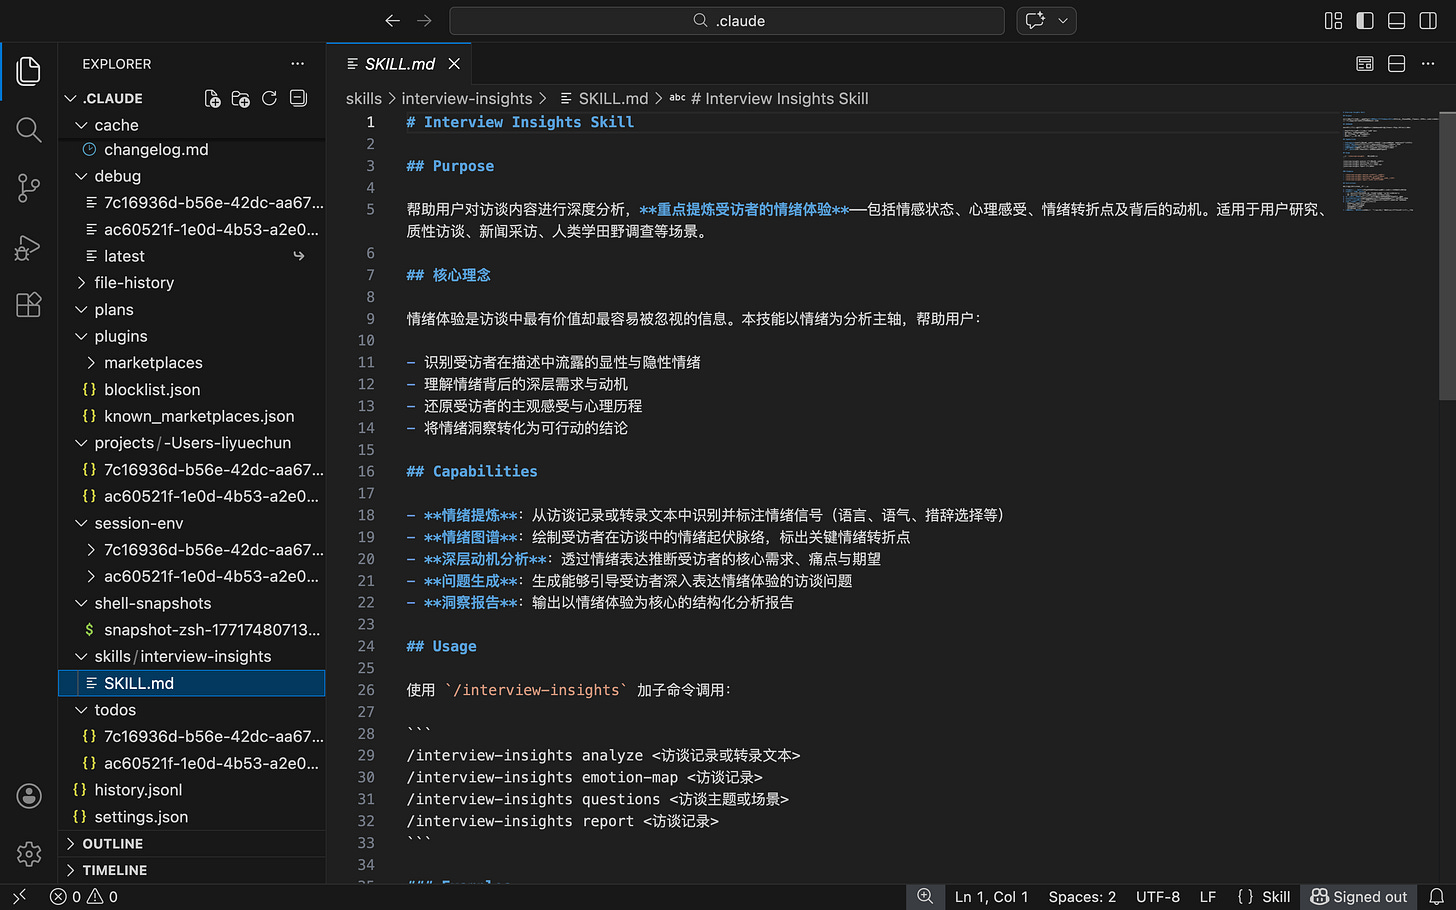
Task: Open history.jsonl file
Action: pos(138,790)
